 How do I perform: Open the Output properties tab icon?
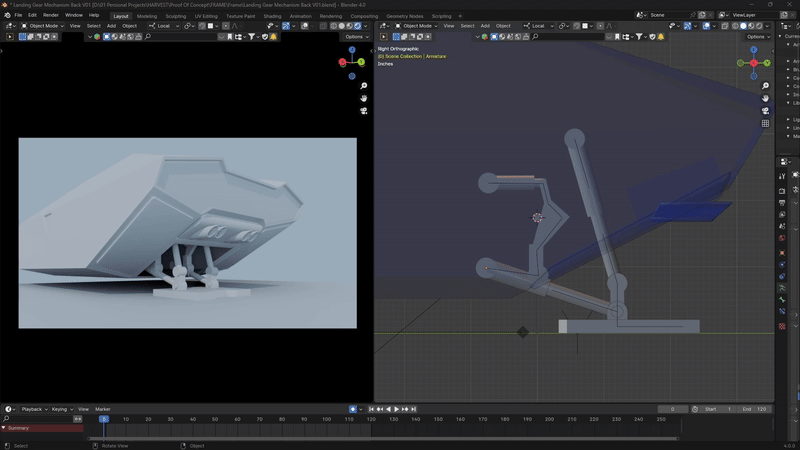point(782,203)
